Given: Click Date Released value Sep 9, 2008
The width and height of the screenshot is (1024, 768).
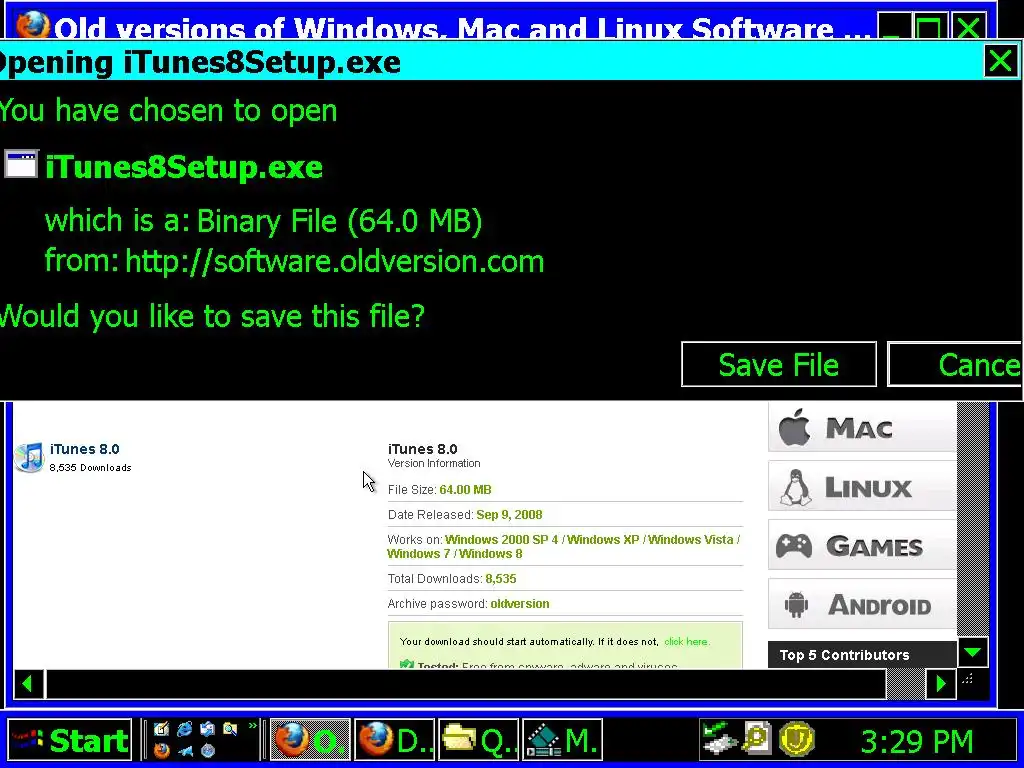Looking at the screenshot, I should click(509, 515).
